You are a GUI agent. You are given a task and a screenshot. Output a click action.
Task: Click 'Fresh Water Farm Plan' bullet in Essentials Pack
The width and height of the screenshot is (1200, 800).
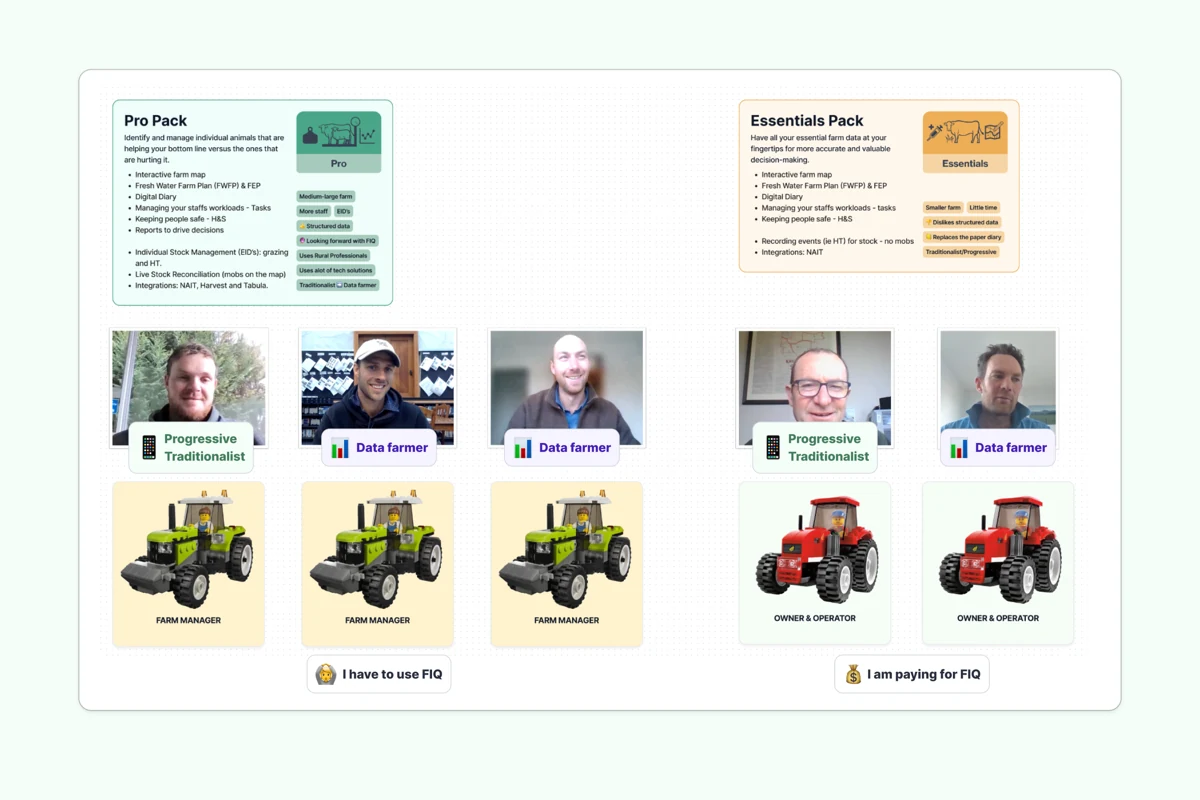(824, 186)
